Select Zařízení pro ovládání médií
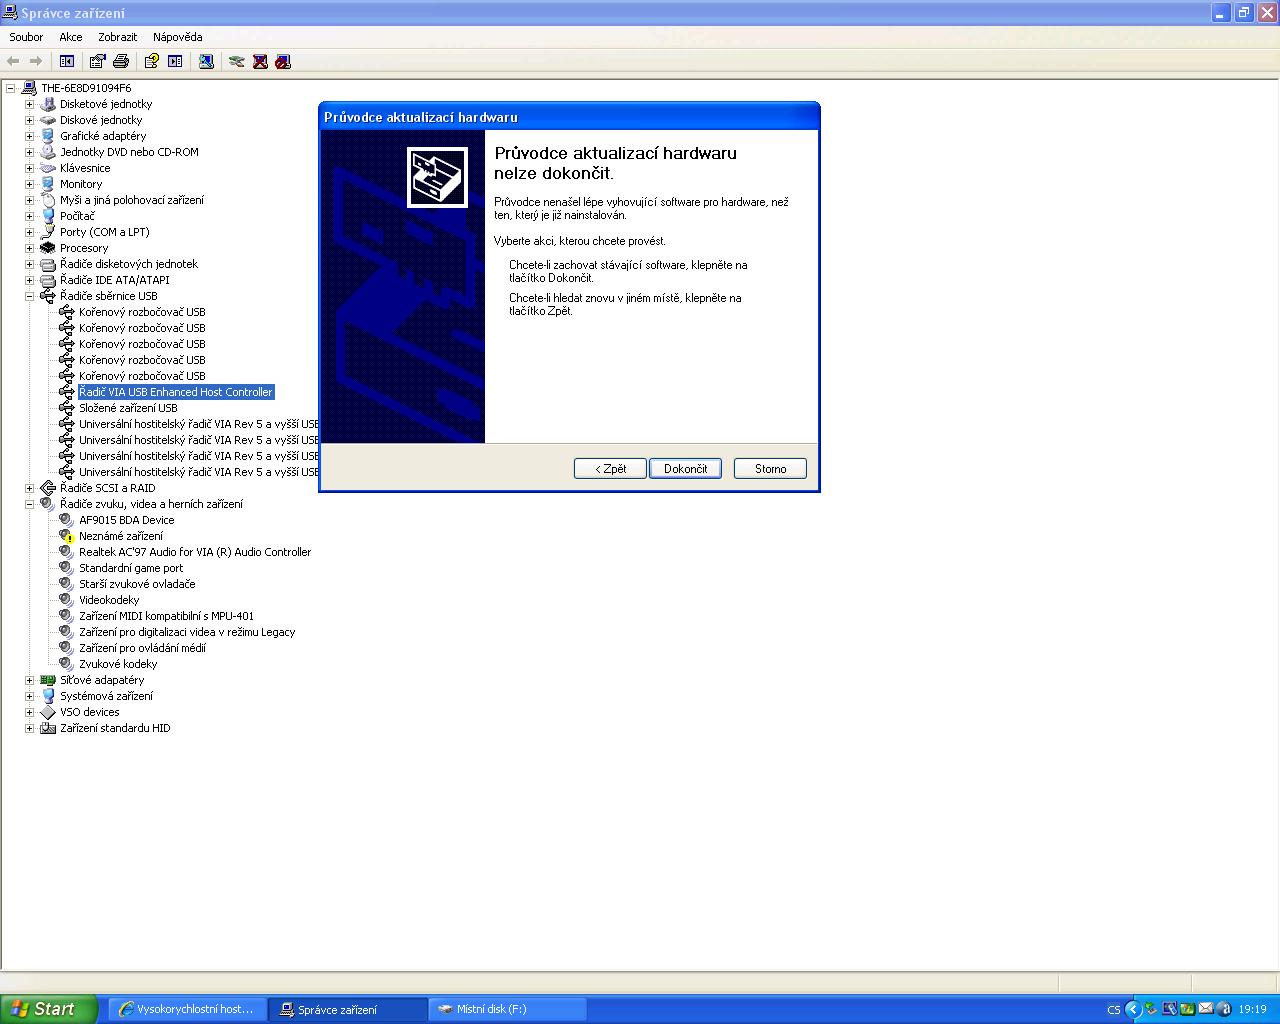The image size is (1280, 1024). 142,648
